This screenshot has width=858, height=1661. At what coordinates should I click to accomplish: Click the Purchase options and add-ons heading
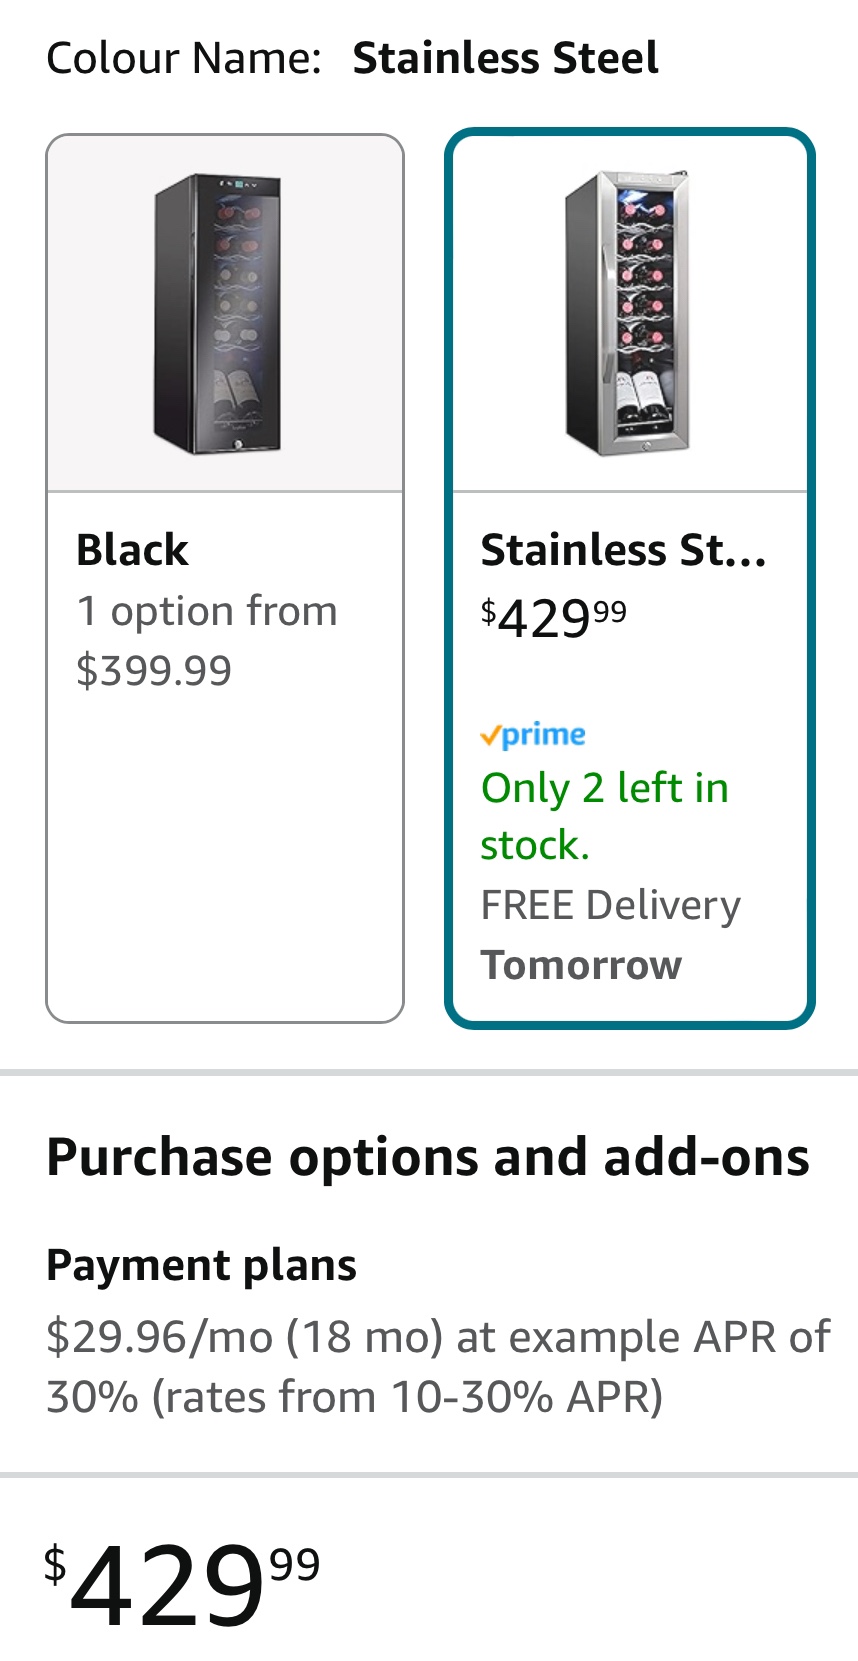(x=428, y=1158)
